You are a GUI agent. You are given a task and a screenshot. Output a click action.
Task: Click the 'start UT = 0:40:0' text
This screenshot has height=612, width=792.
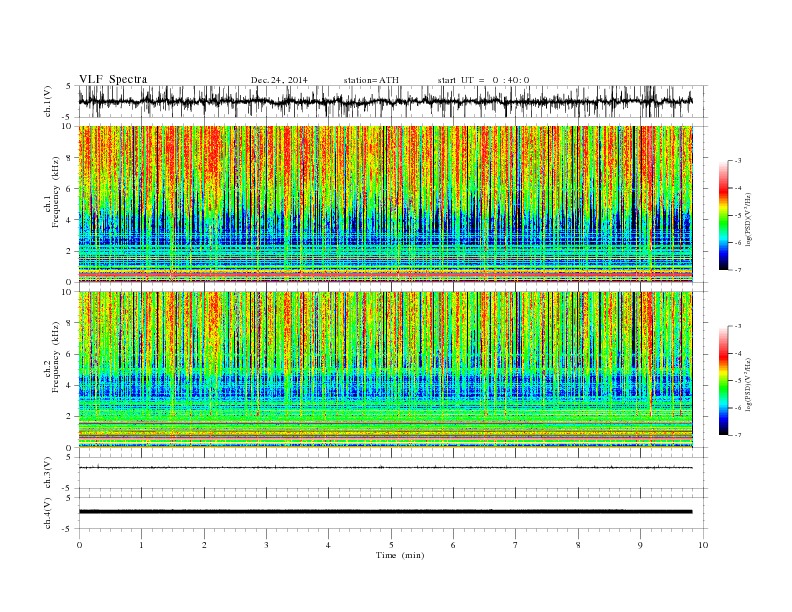point(483,80)
